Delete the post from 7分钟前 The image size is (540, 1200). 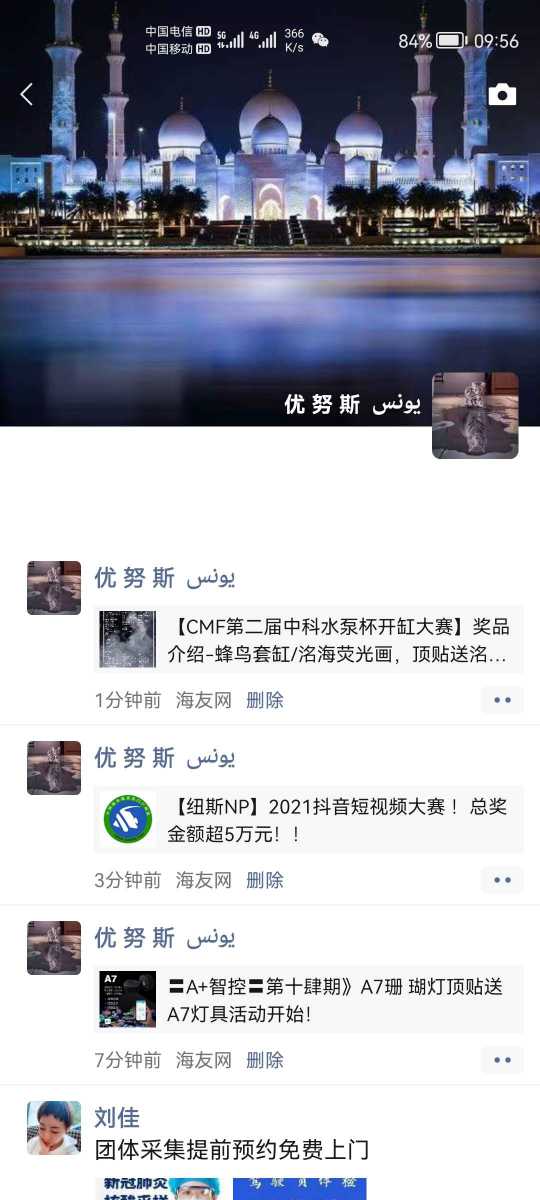point(265,1060)
